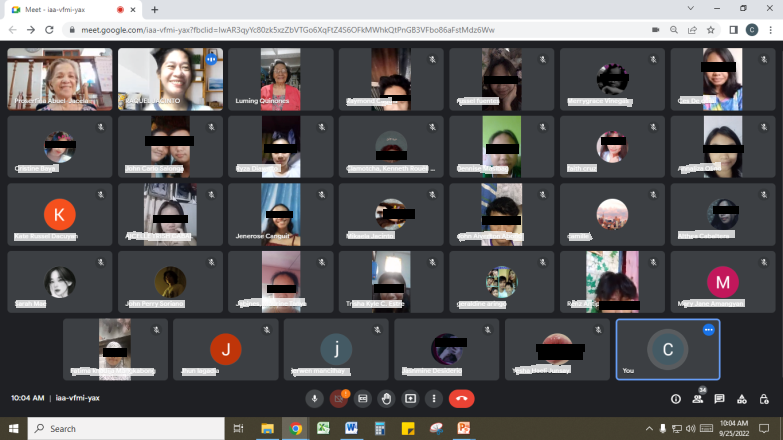Open a new browser tab

[154, 9]
